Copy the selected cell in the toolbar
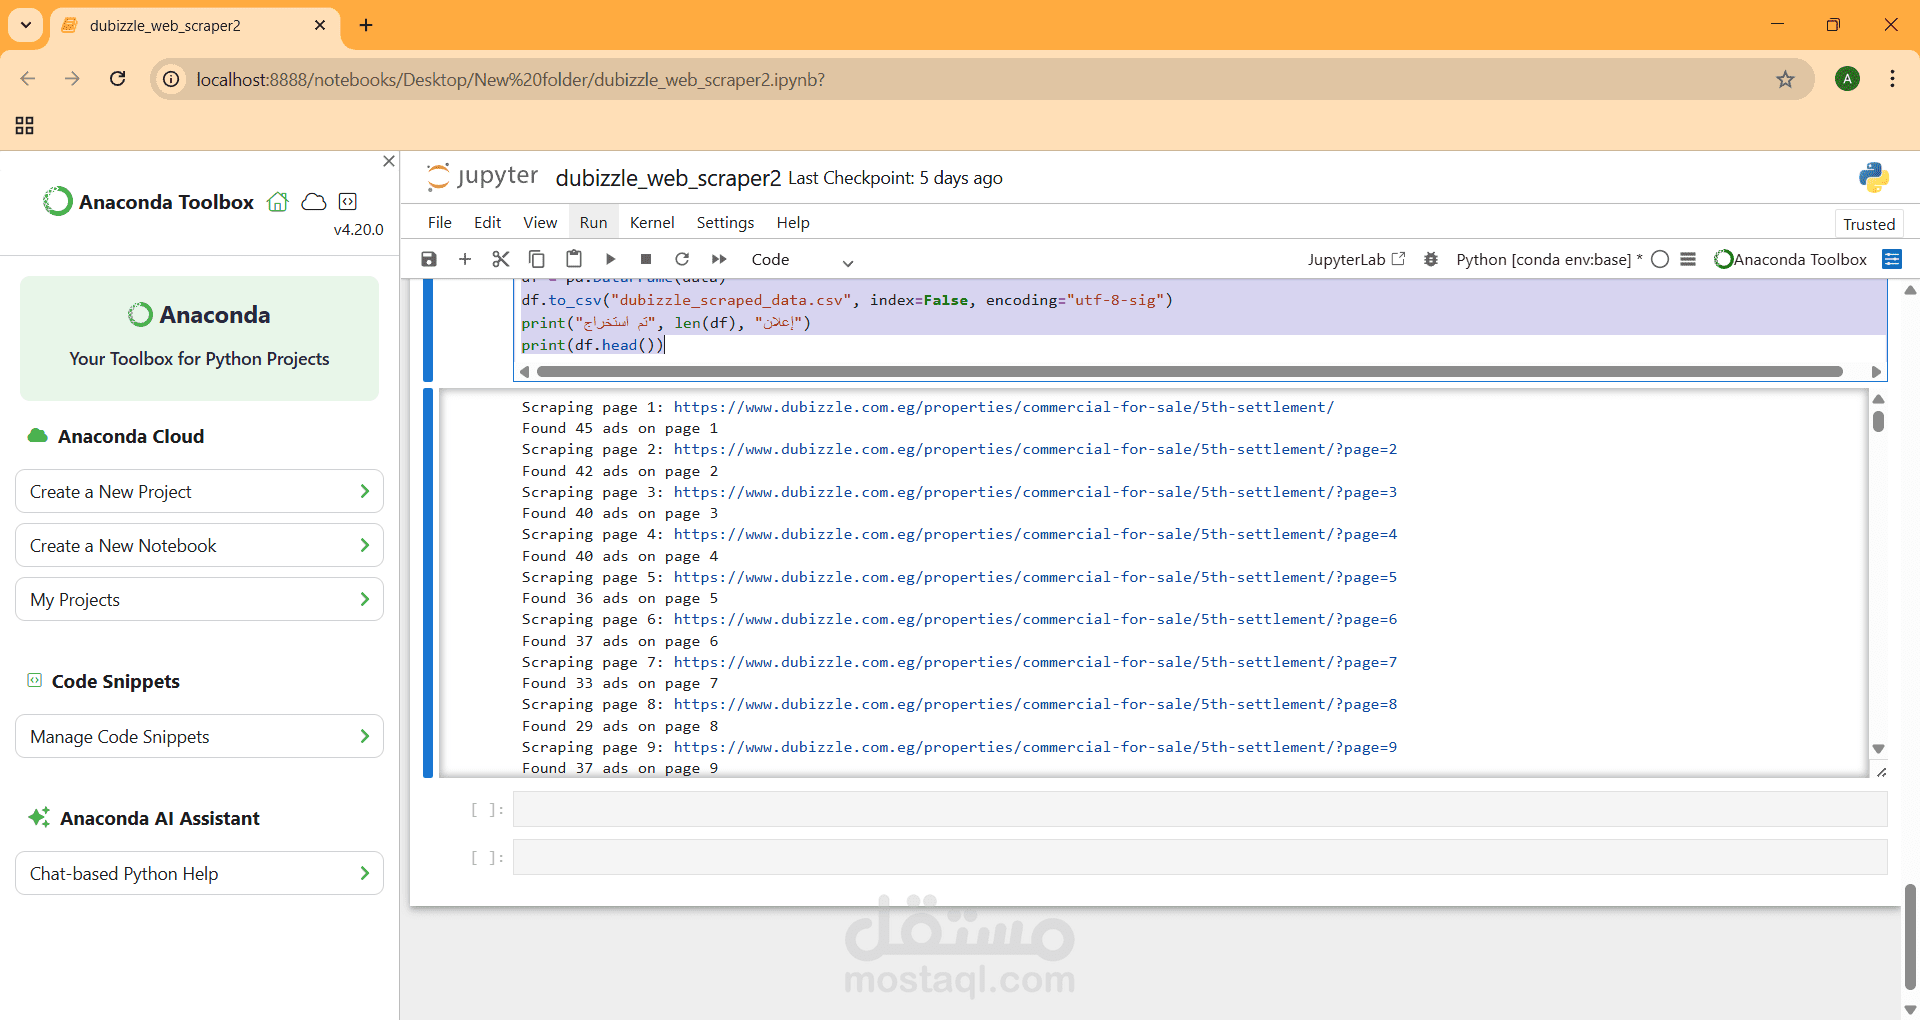The width and height of the screenshot is (1920, 1020). (537, 259)
